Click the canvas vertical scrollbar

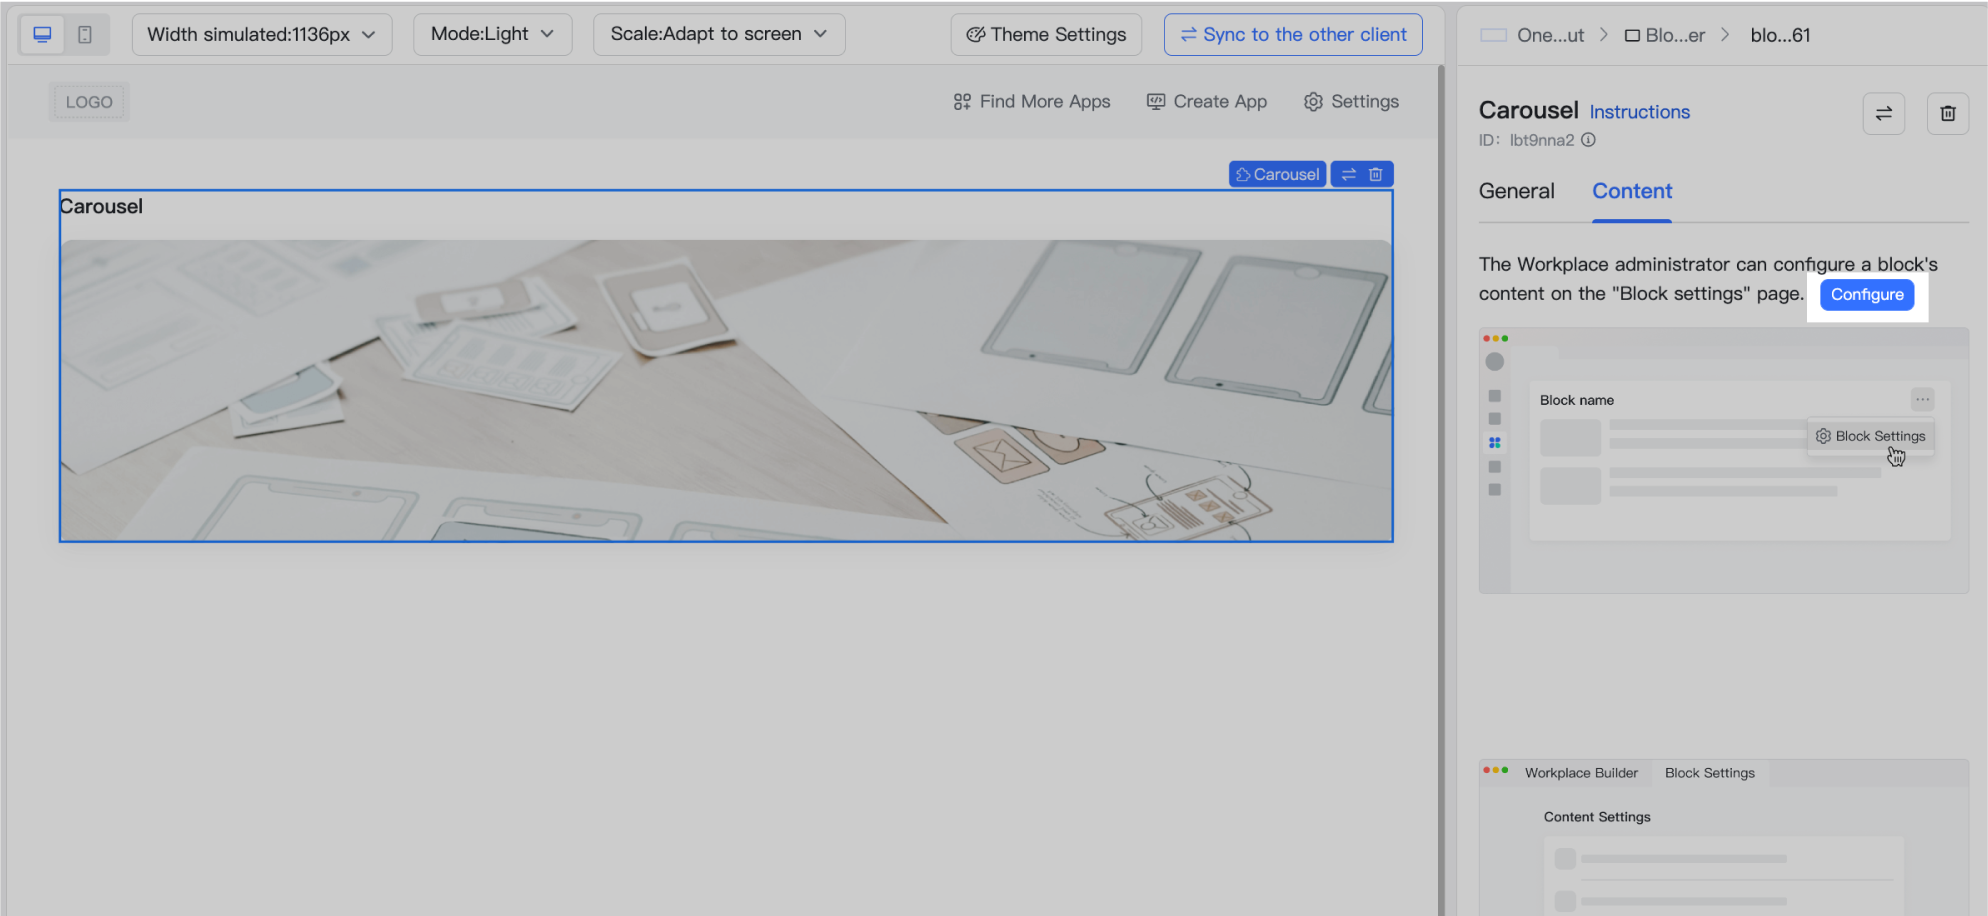point(1441,490)
